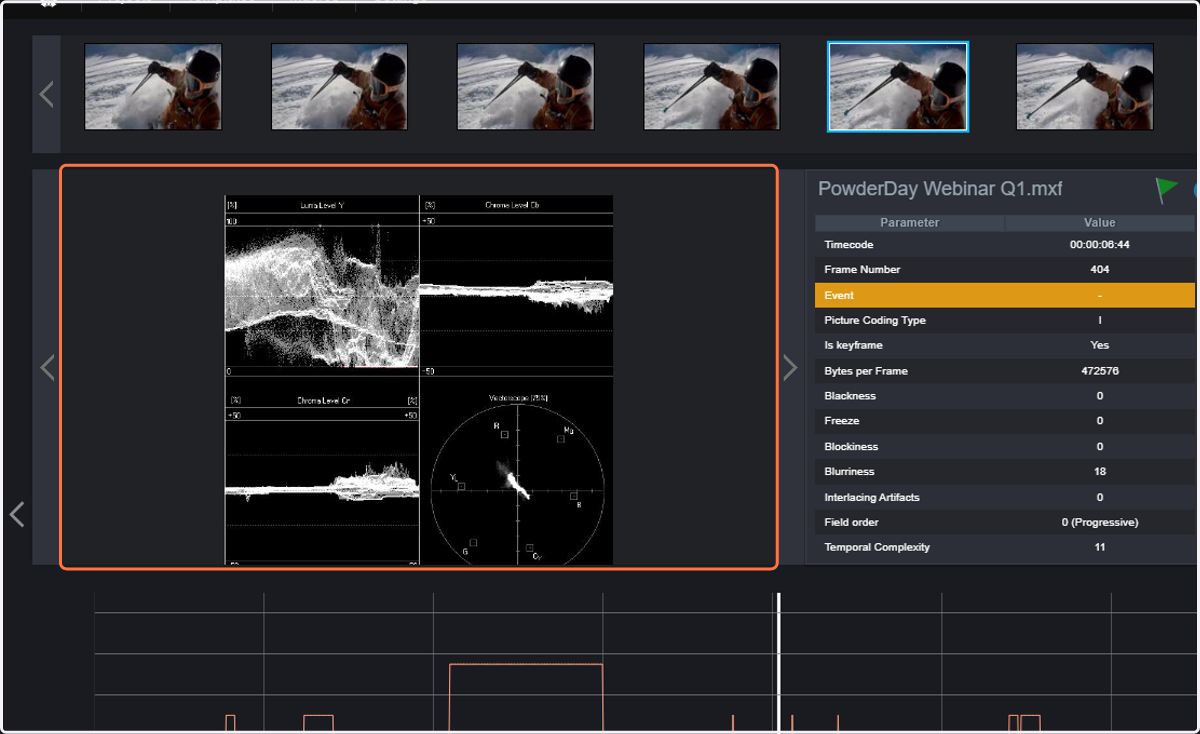
Task: Click the PowderDay Webinar Q1.mxf file title
Action: [940, 189]
